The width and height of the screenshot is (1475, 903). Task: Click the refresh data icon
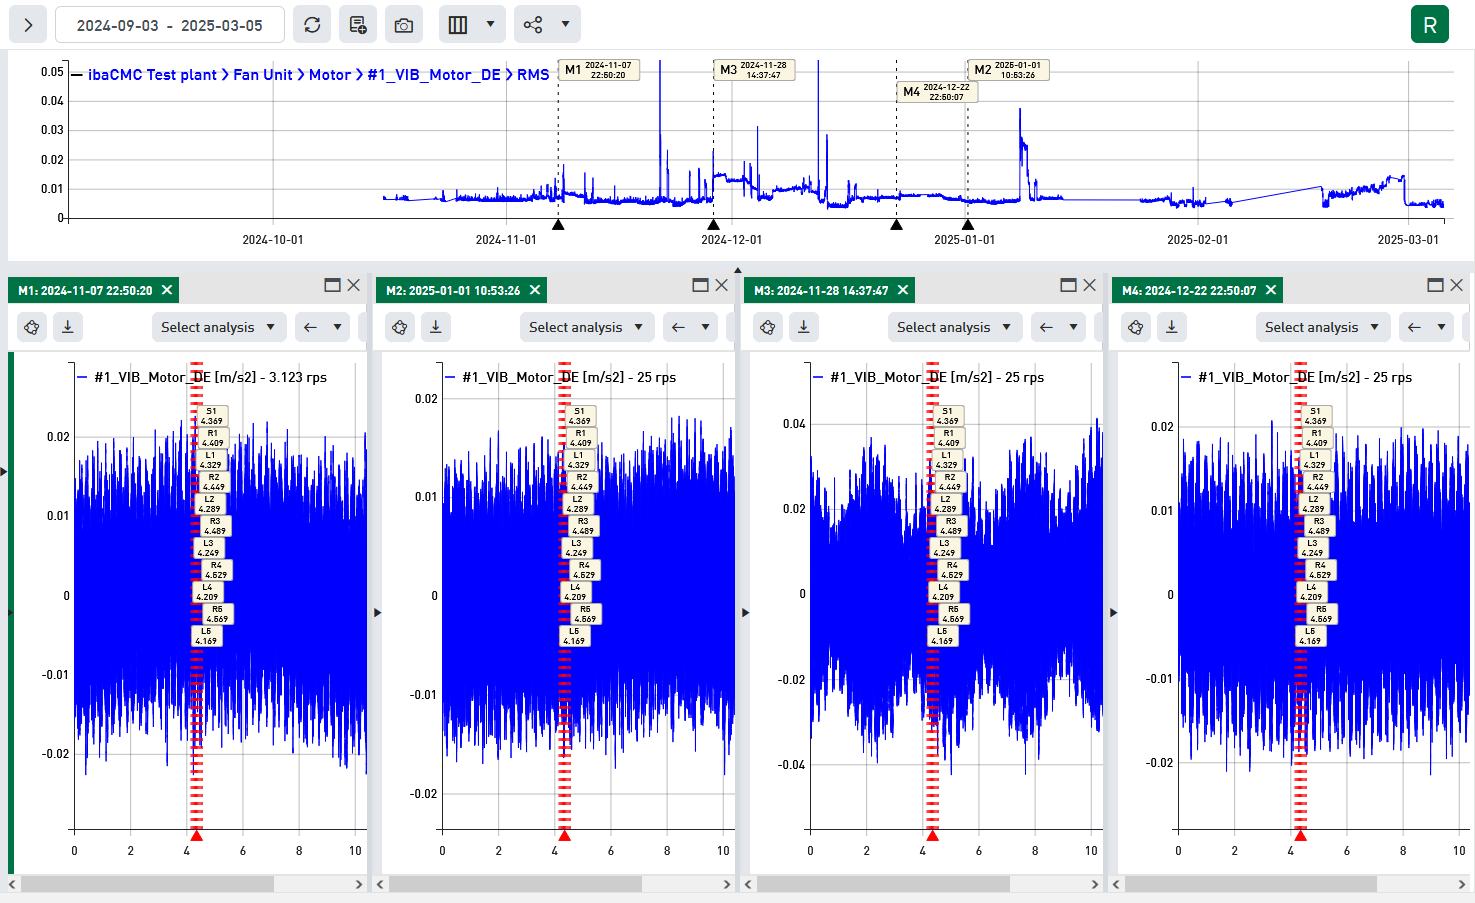(312, 25)
